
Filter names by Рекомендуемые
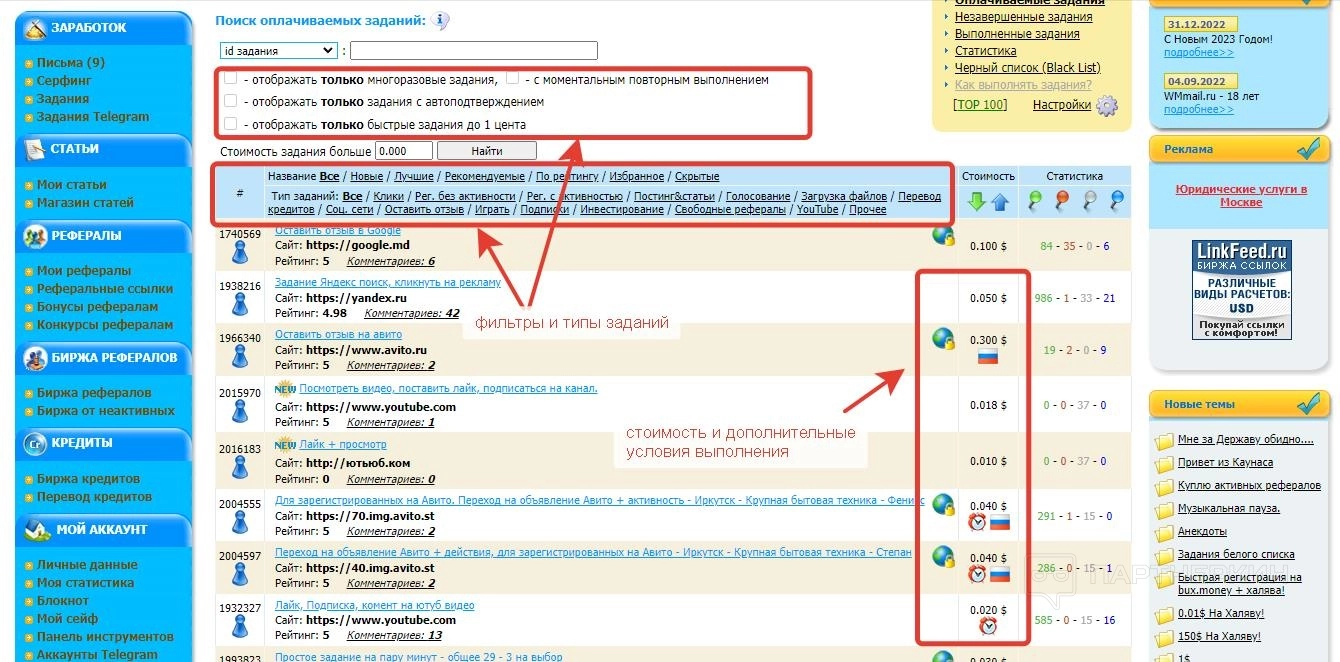click(x=485, y=177)
